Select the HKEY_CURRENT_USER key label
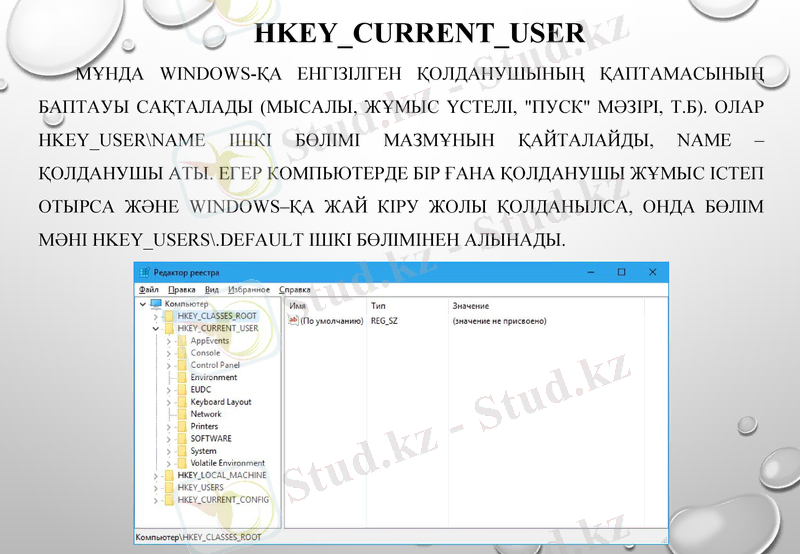Viewport: 800px width, 554px height. click(218, 329)
